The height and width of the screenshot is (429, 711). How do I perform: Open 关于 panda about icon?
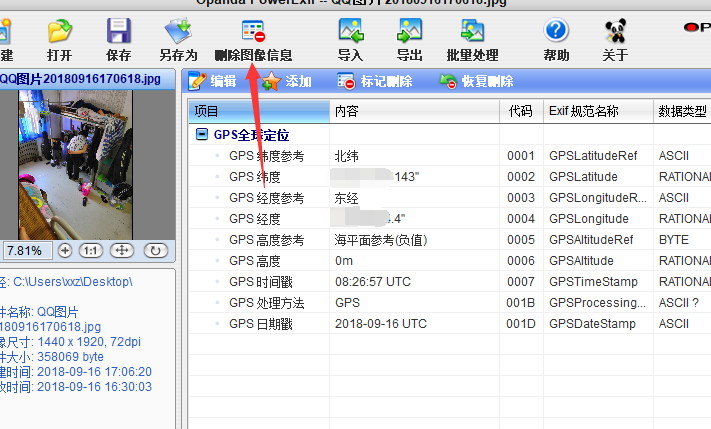click(x=615, y=39)
